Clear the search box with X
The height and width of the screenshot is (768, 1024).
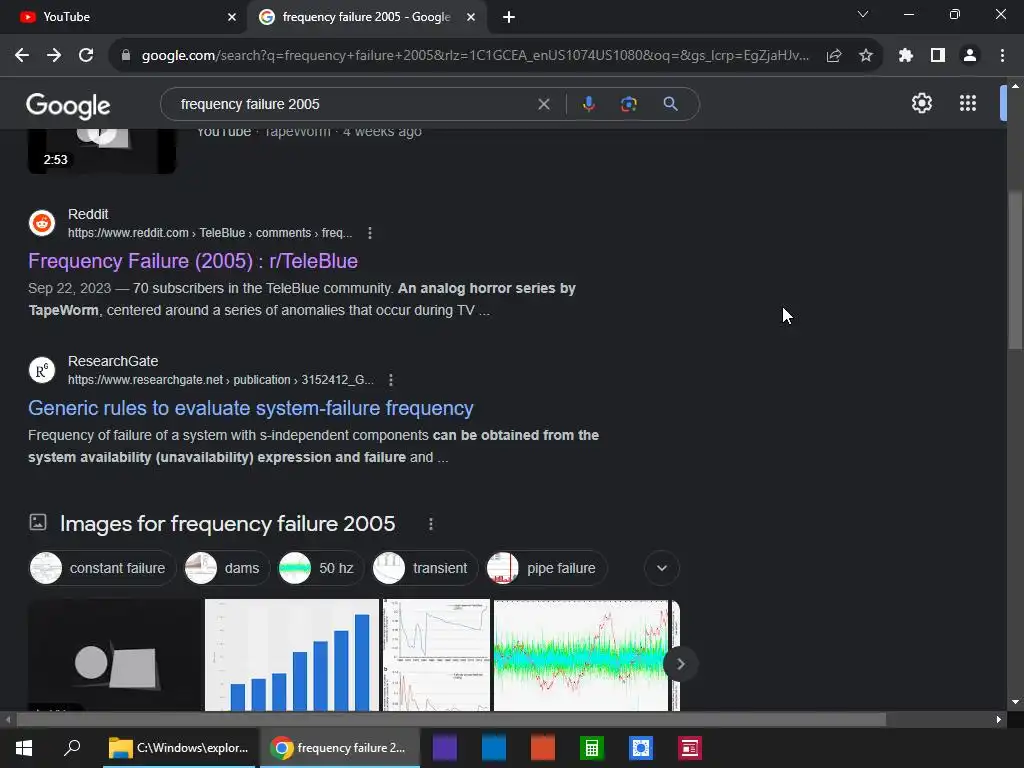tap(543, 104)
